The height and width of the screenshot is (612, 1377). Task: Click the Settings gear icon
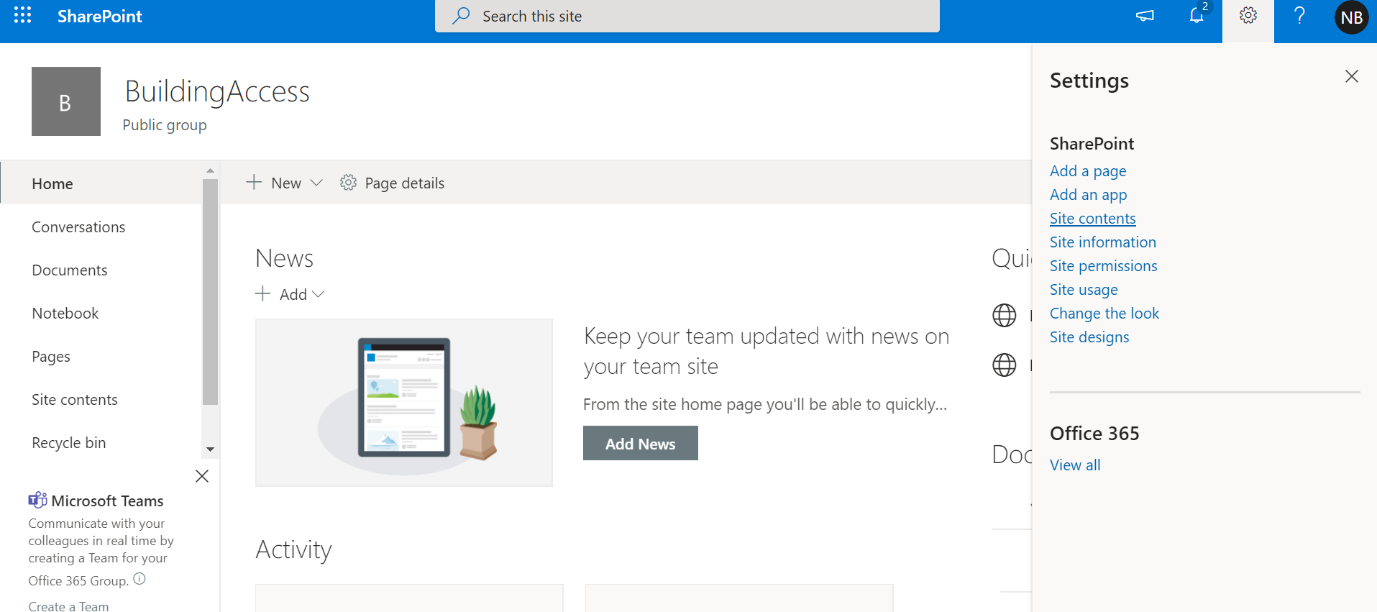(x=1248, y=16)
